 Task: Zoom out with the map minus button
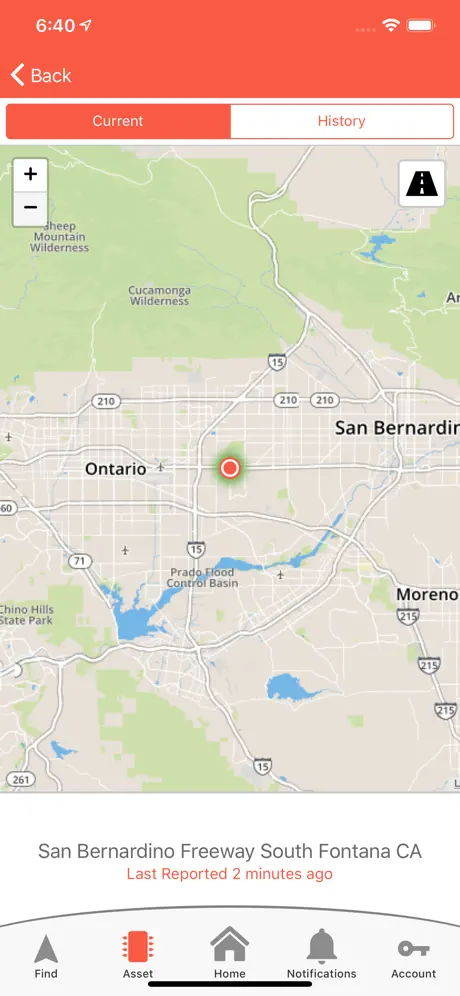30,208
